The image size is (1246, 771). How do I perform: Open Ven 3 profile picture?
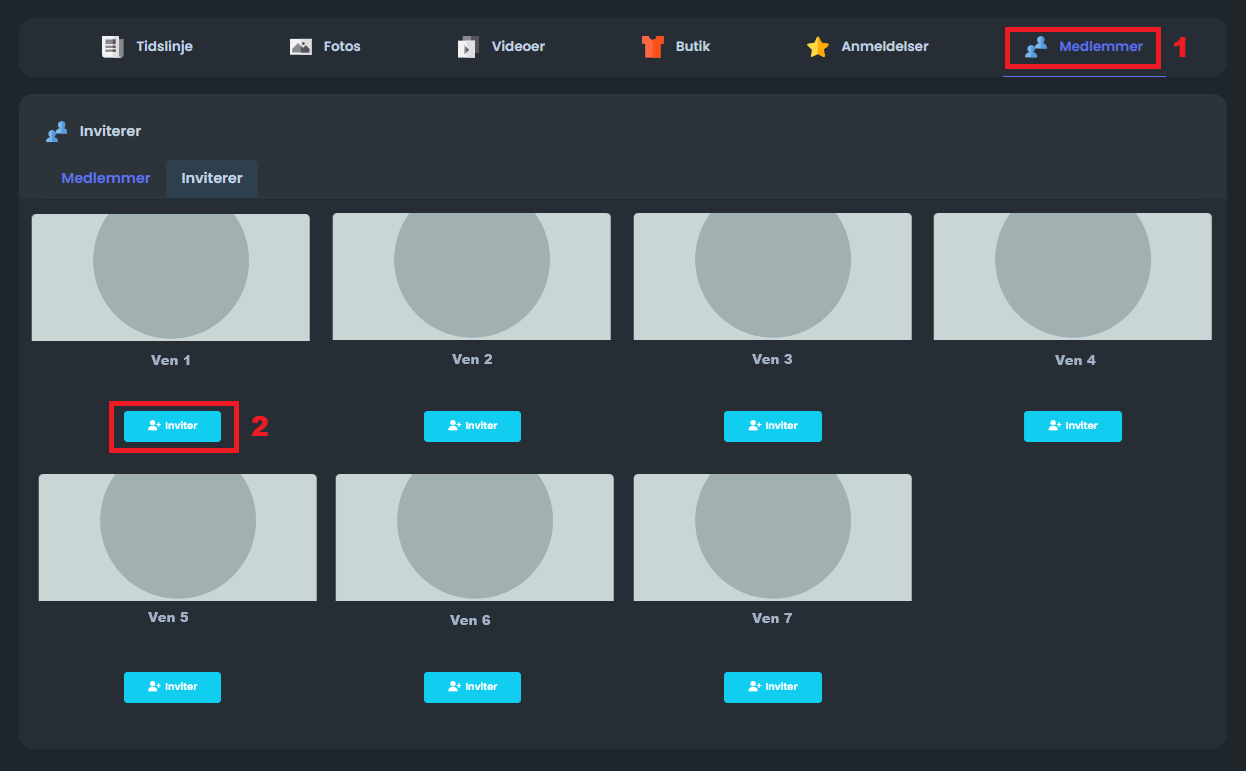(x=773, y=277)
